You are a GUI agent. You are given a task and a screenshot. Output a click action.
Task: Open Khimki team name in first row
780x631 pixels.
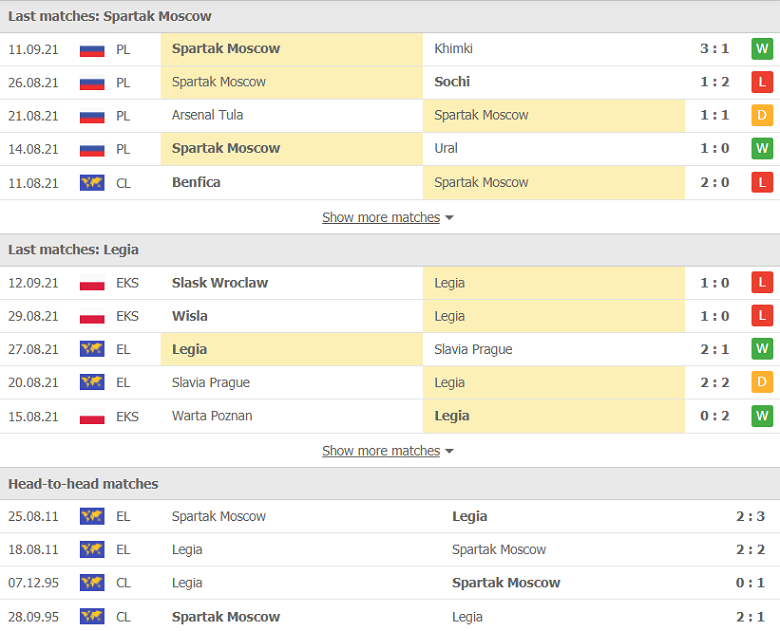pyautogui.click(x=453, y=49)
